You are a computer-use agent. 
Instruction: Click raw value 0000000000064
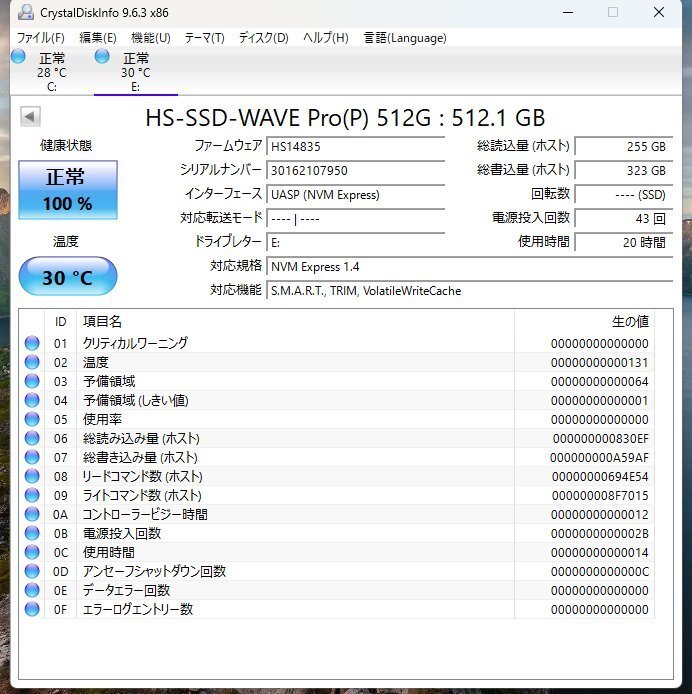(600, 382)
